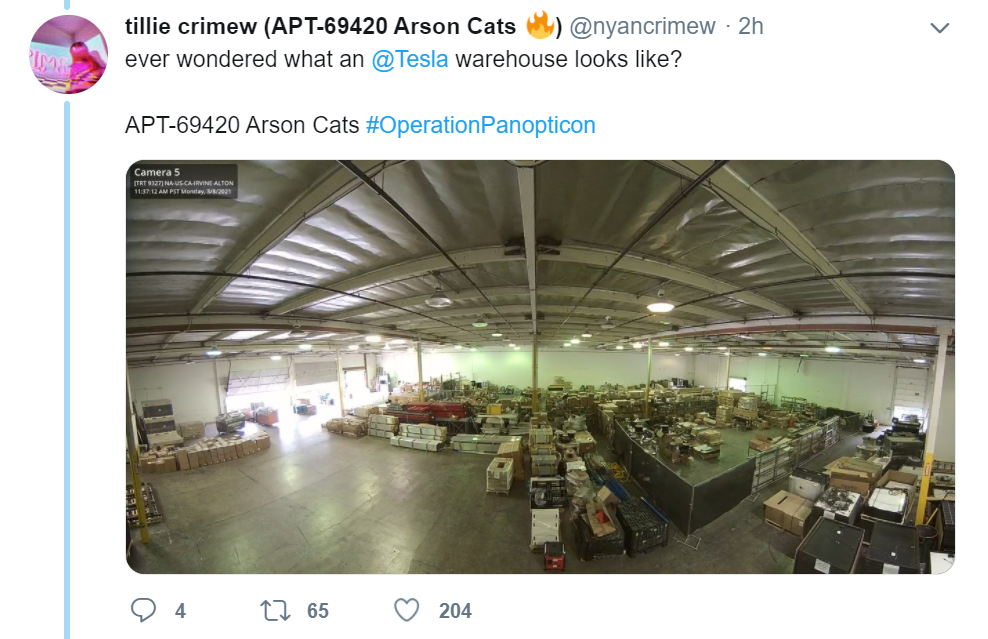The image size is (988, 639).
Task: Click the blue thread connector line
Action: coord(67,369)
